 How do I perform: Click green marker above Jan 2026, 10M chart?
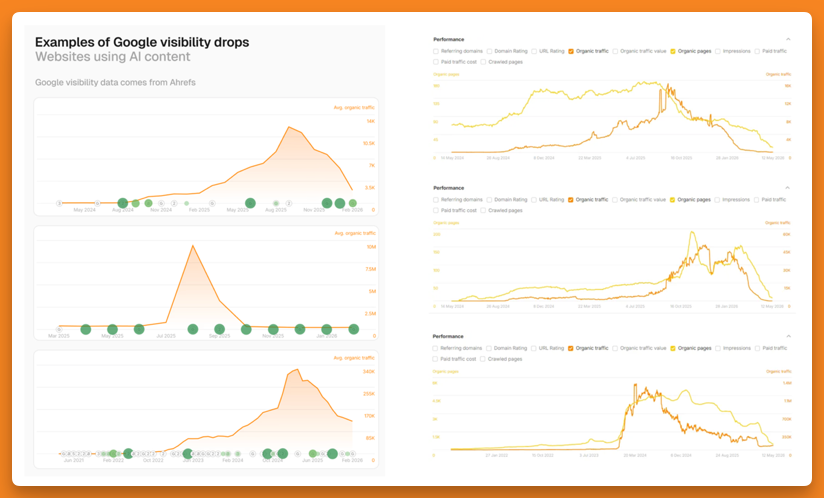[326, 329]
